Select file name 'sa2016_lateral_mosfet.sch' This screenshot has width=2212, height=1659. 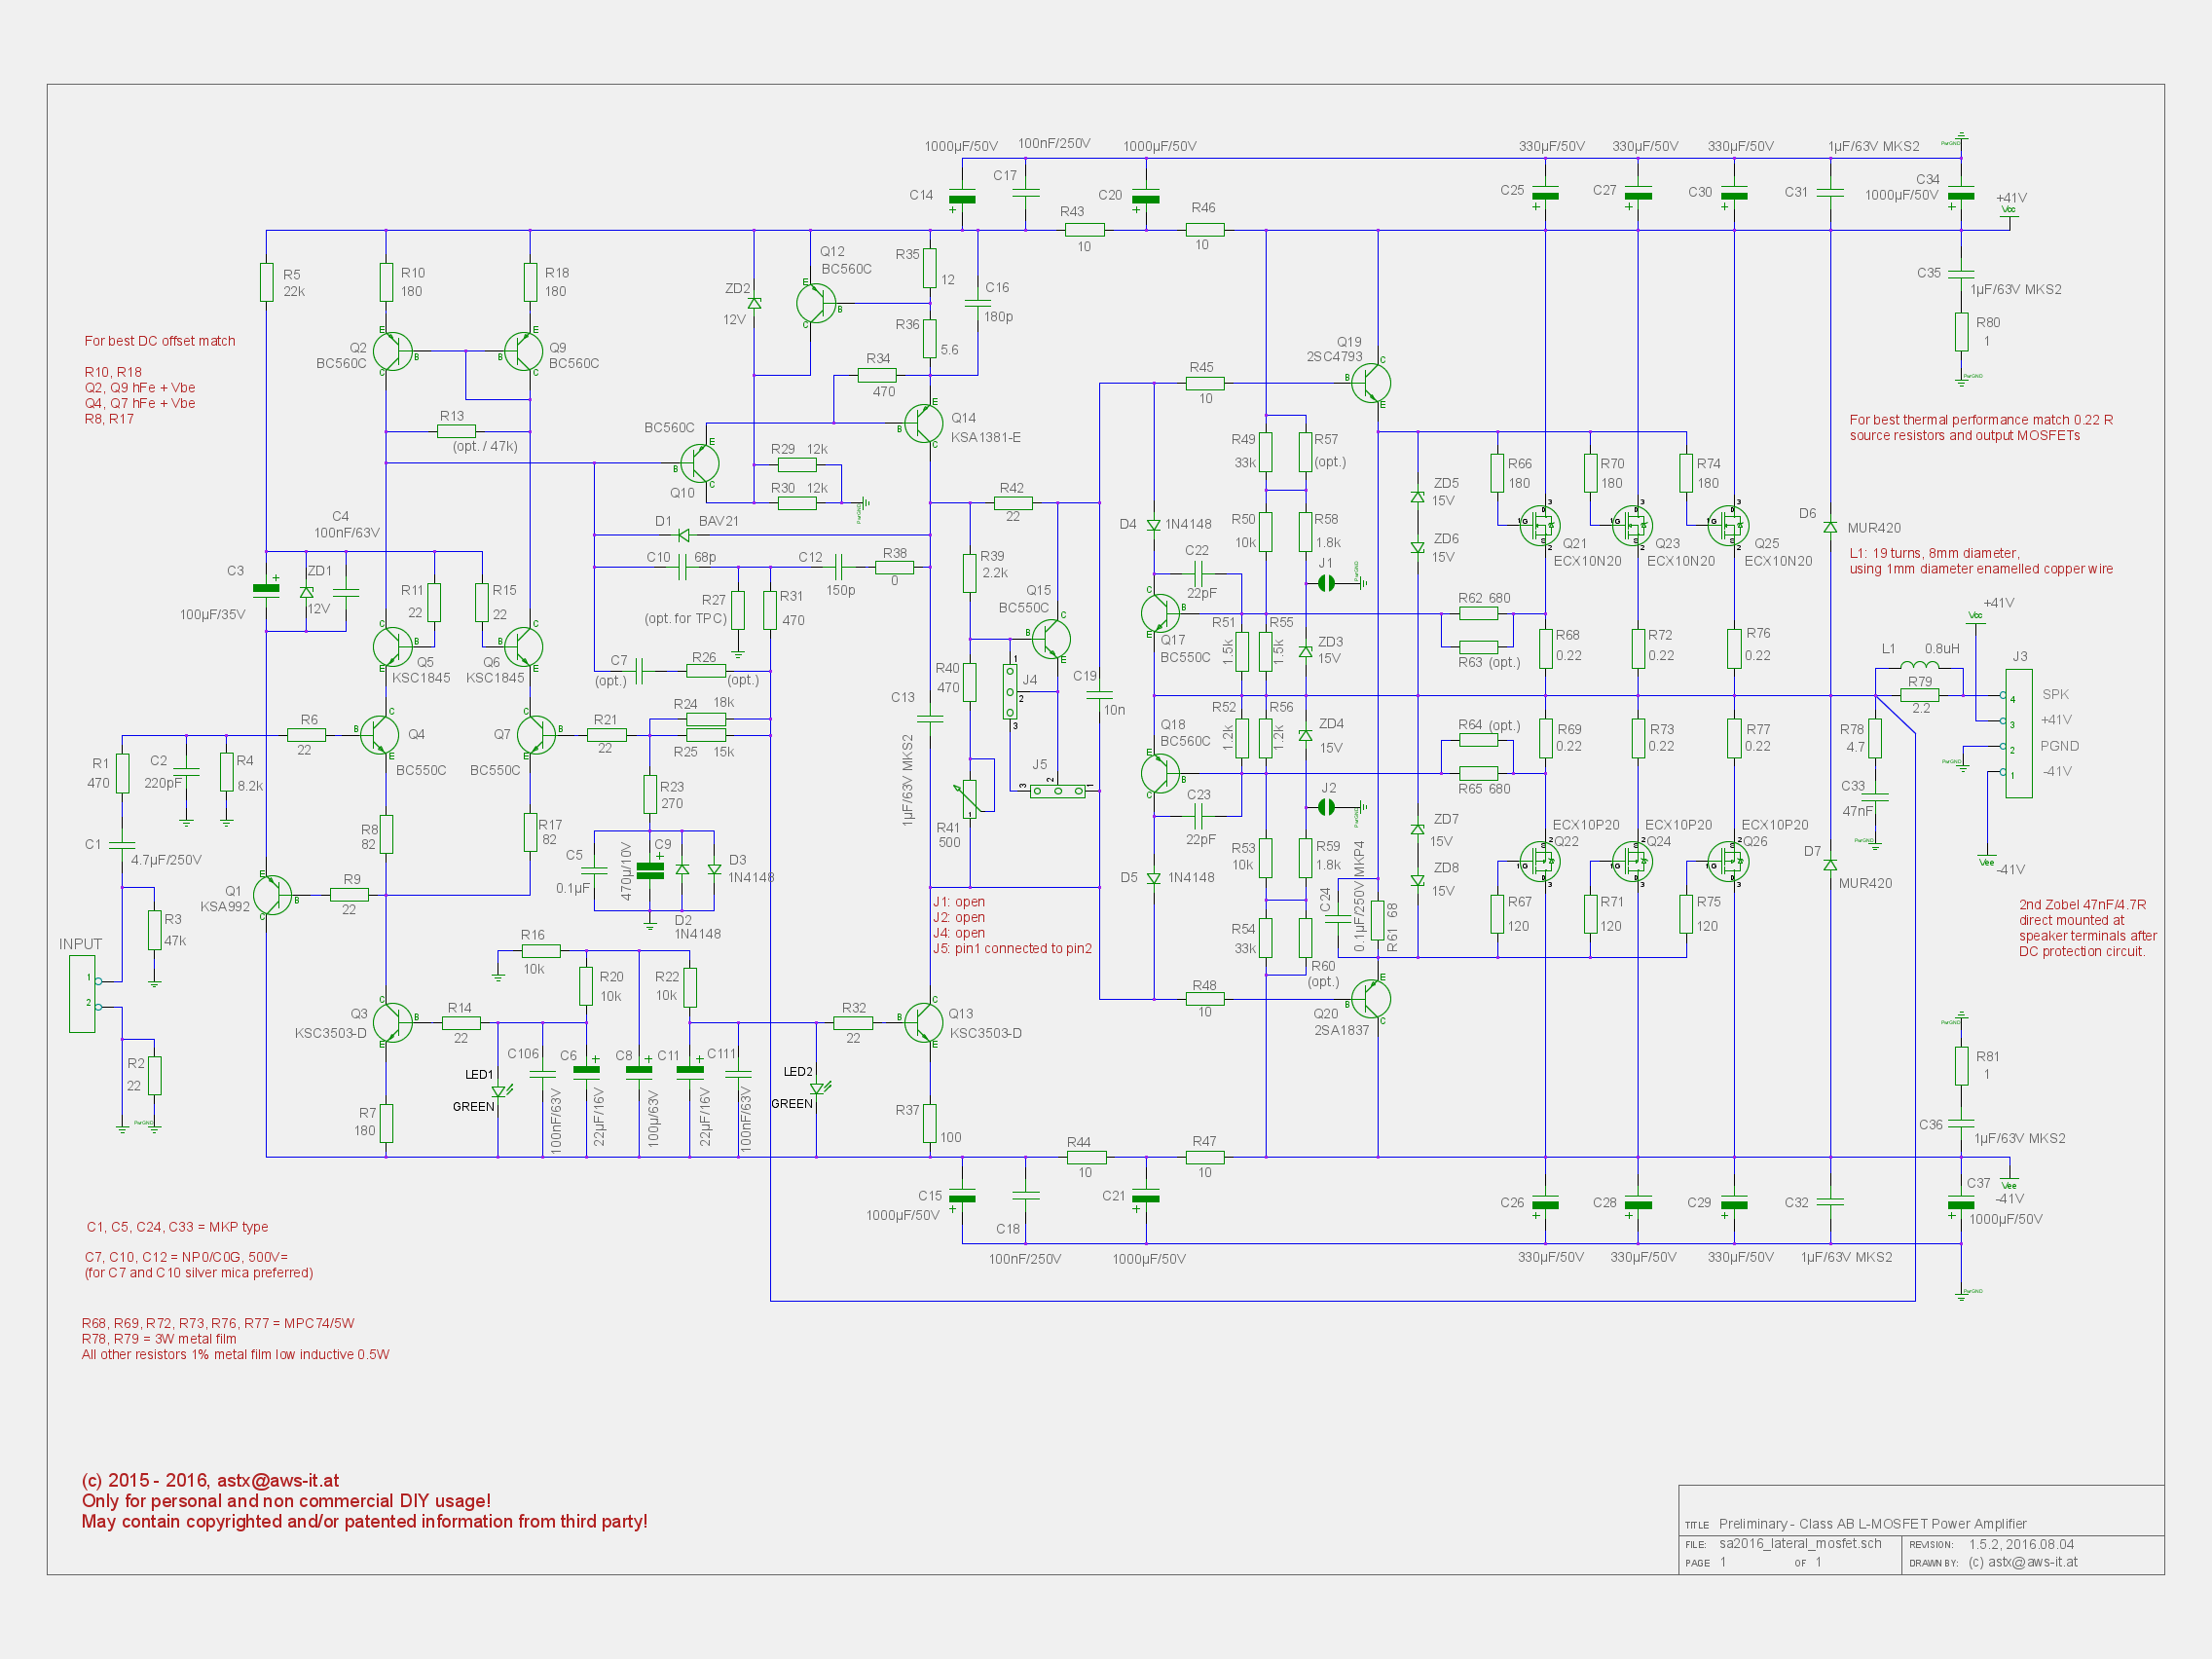pyautogui.click(x=1800, y=1543)
